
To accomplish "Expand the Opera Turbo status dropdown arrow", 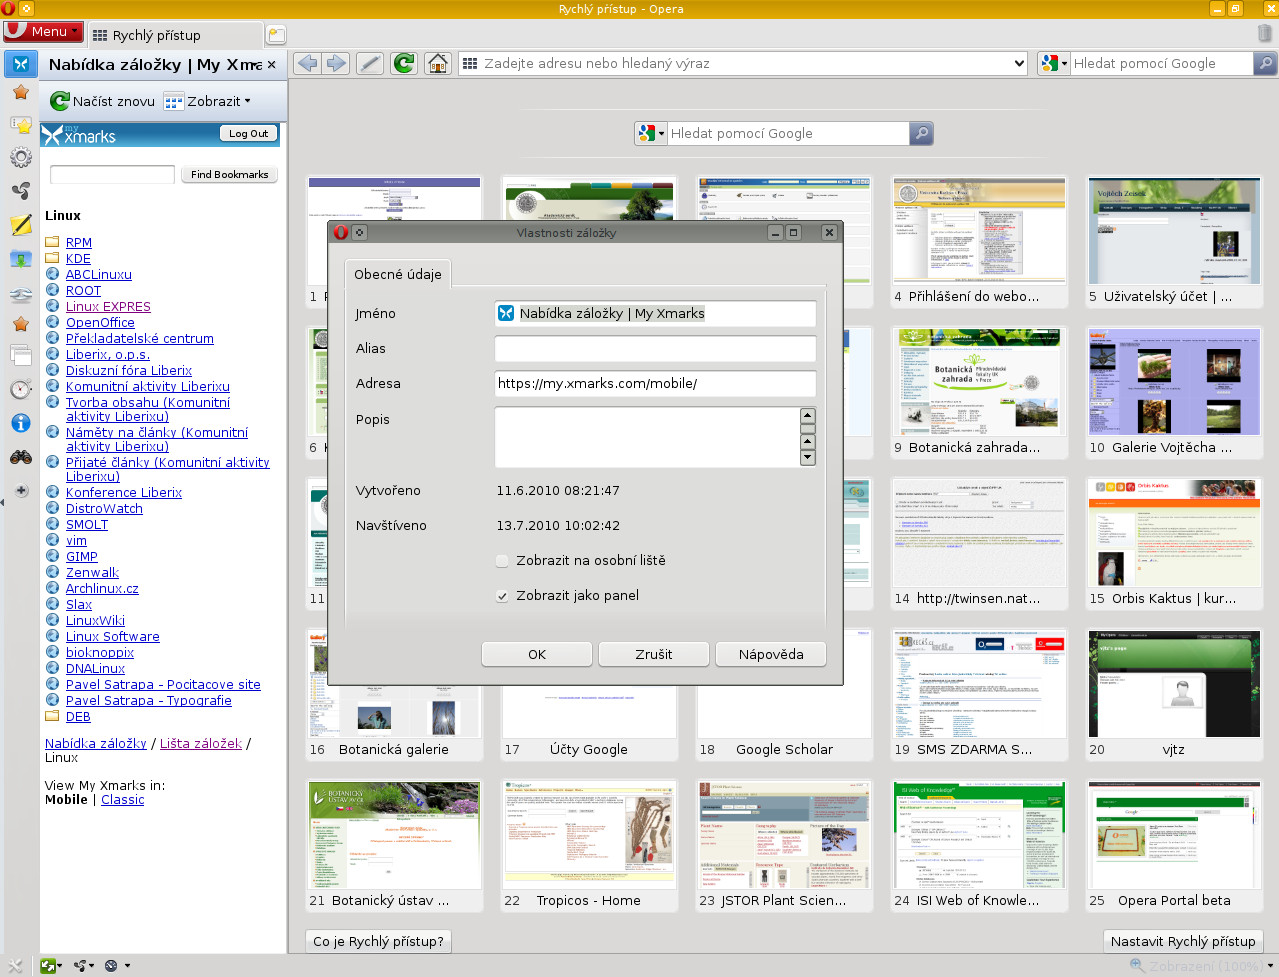I will [127, 966].
